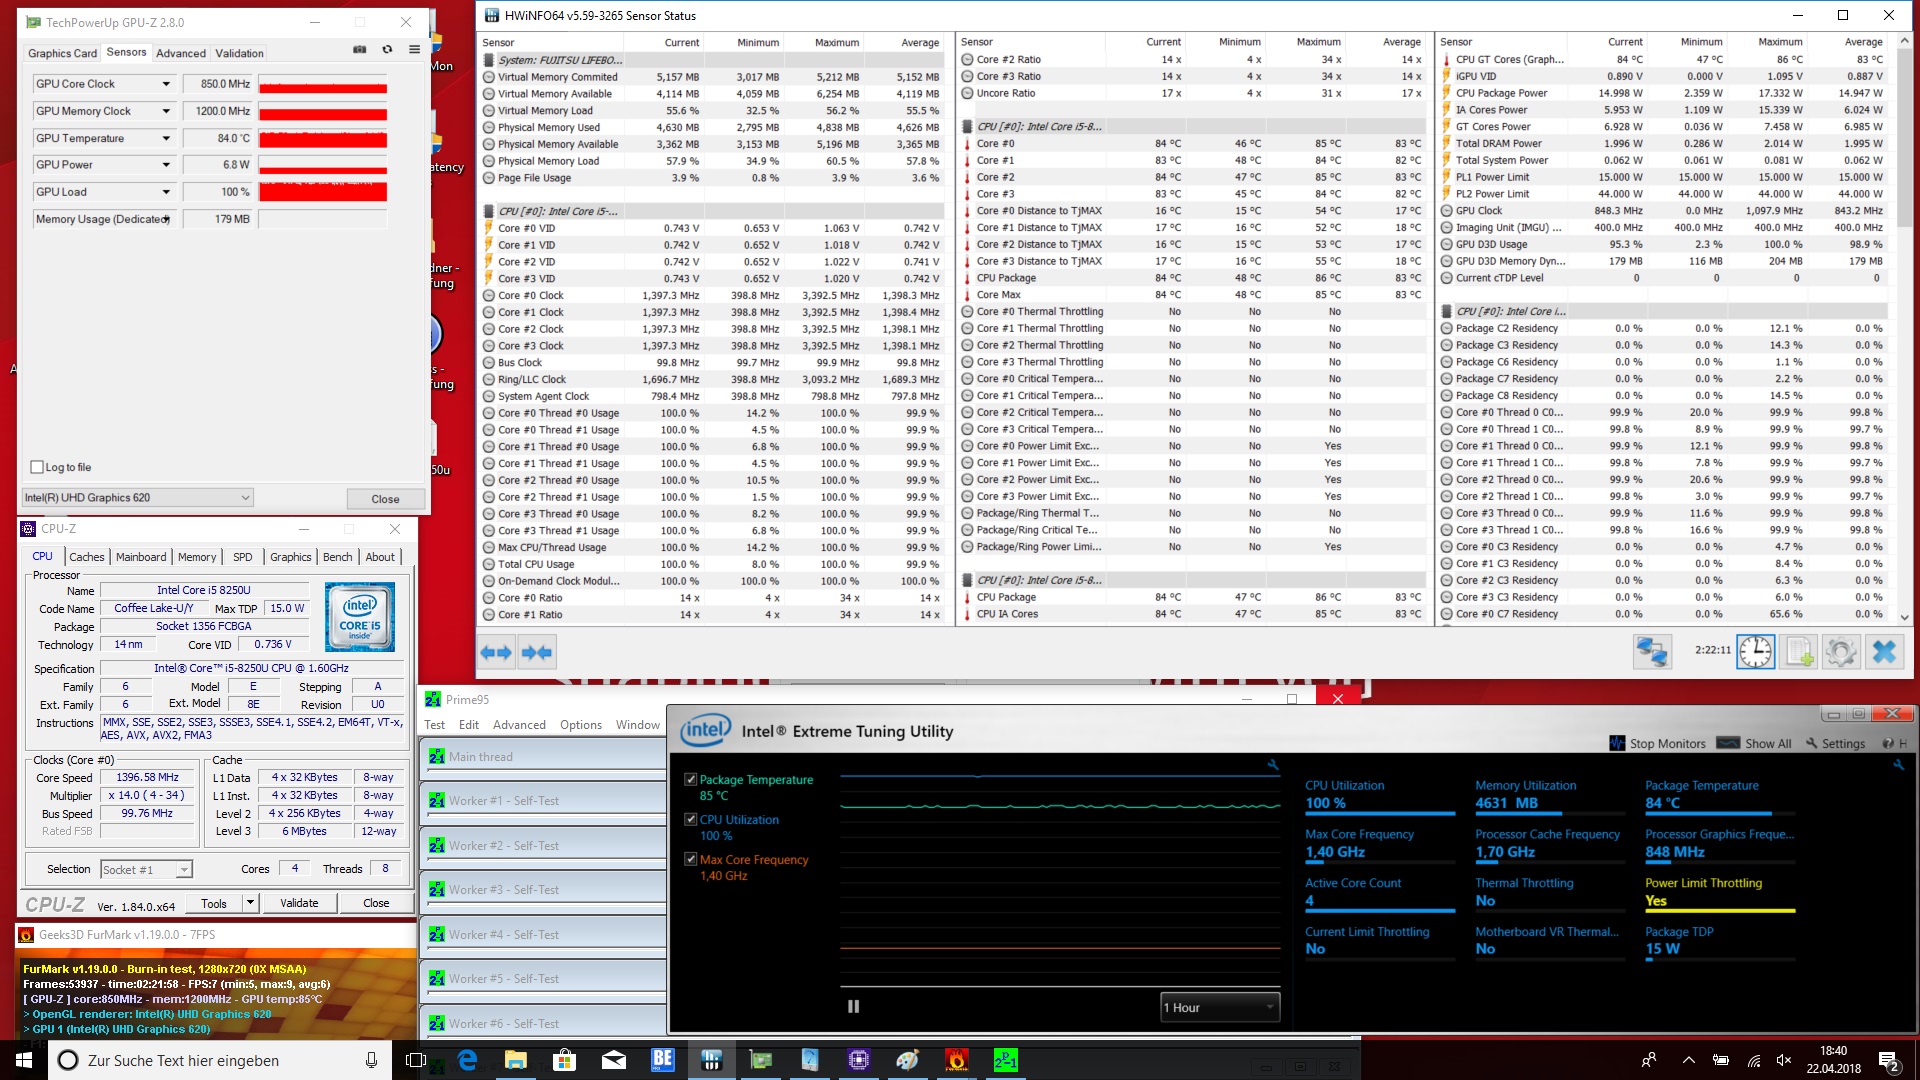Open the 1 Hour time range dropdown
The image size is (1920, 1080).
1219,1007
